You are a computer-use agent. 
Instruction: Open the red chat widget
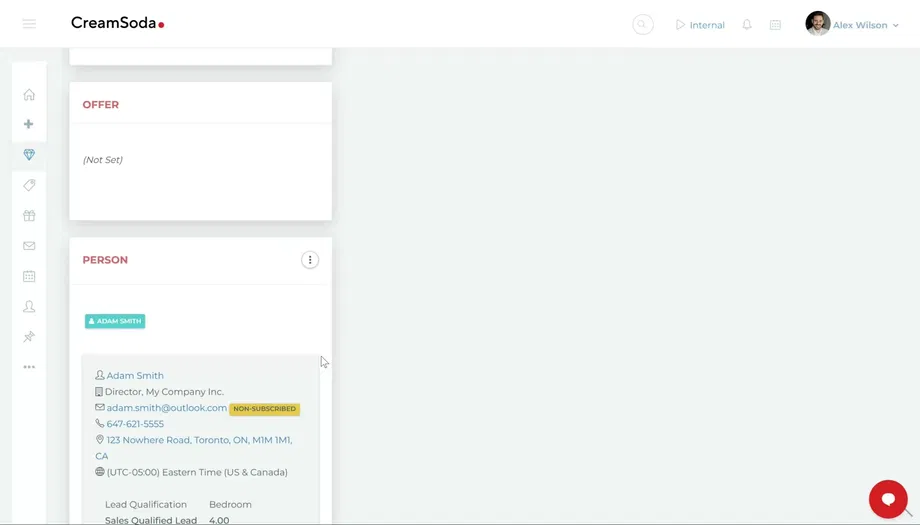point(888,499)
